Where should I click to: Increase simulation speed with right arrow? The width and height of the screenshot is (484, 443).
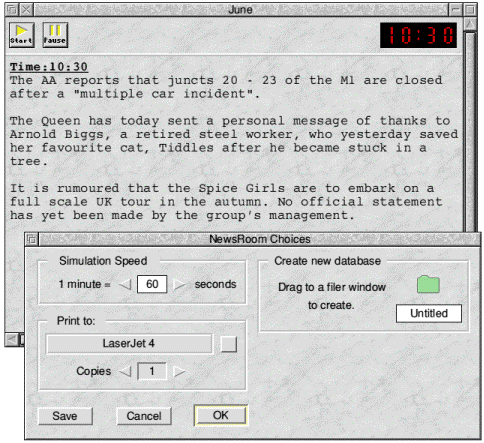pyautogui.click(x=179, y=284)
